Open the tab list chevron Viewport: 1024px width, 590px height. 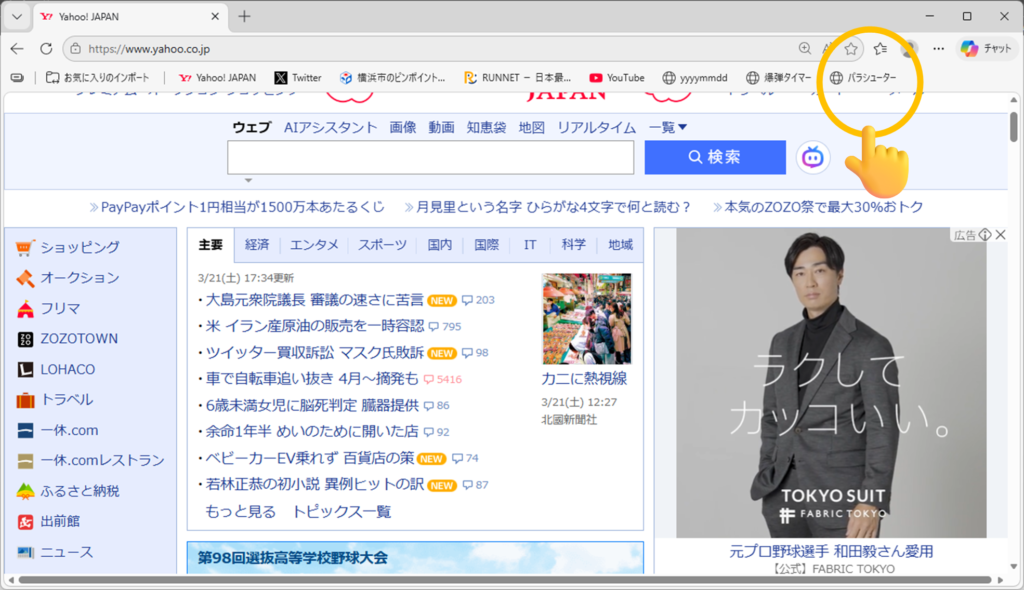16,16
